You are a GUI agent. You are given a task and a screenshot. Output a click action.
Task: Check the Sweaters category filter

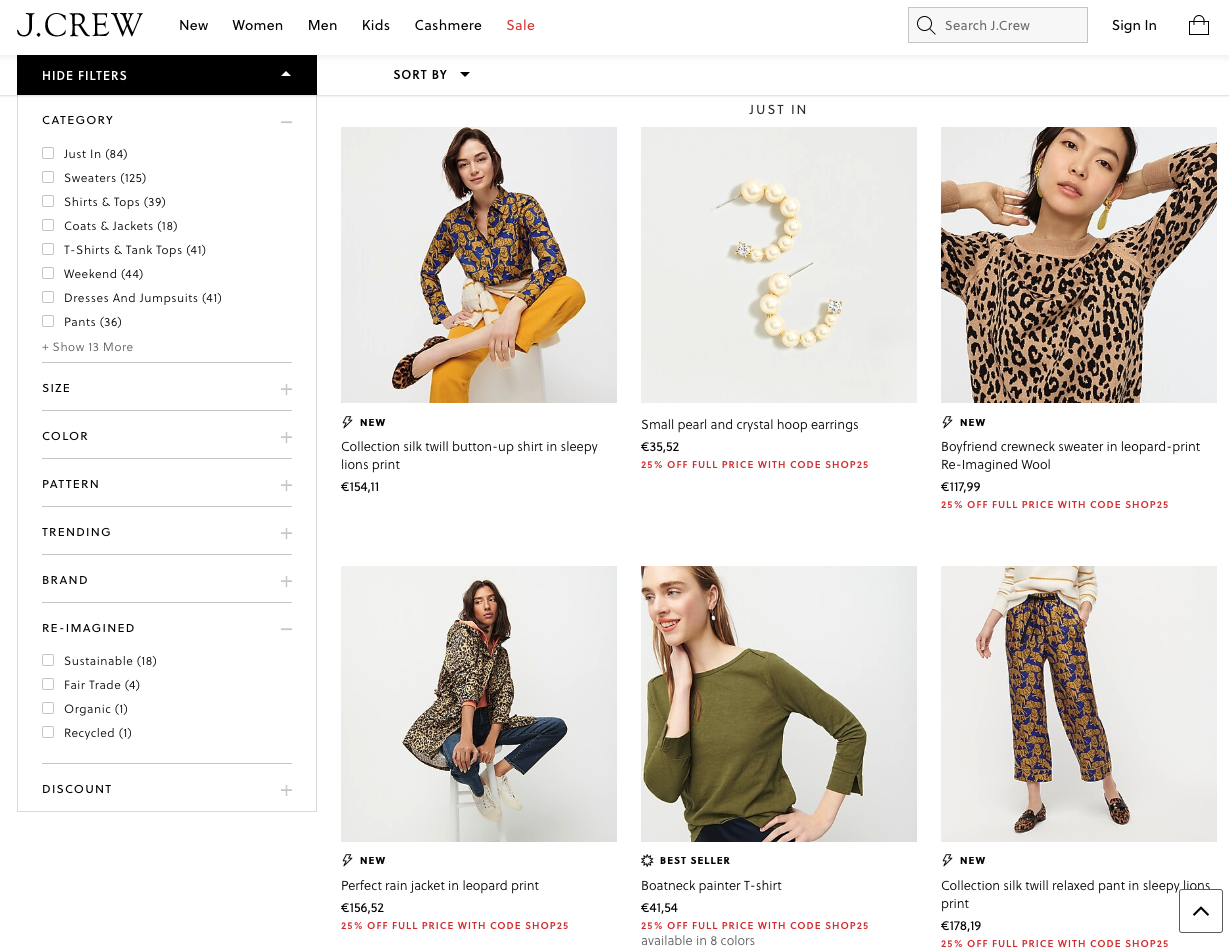(x=48, y=177)
